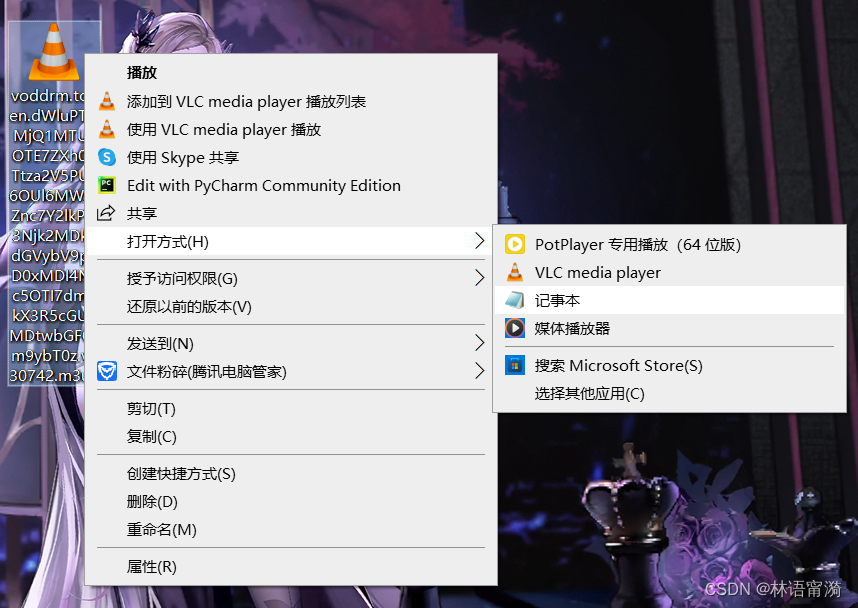The height and width of the screenshot is (608, 858).
Task: Choose 重命名(M) from the context menu
Action: pos(292,530)
